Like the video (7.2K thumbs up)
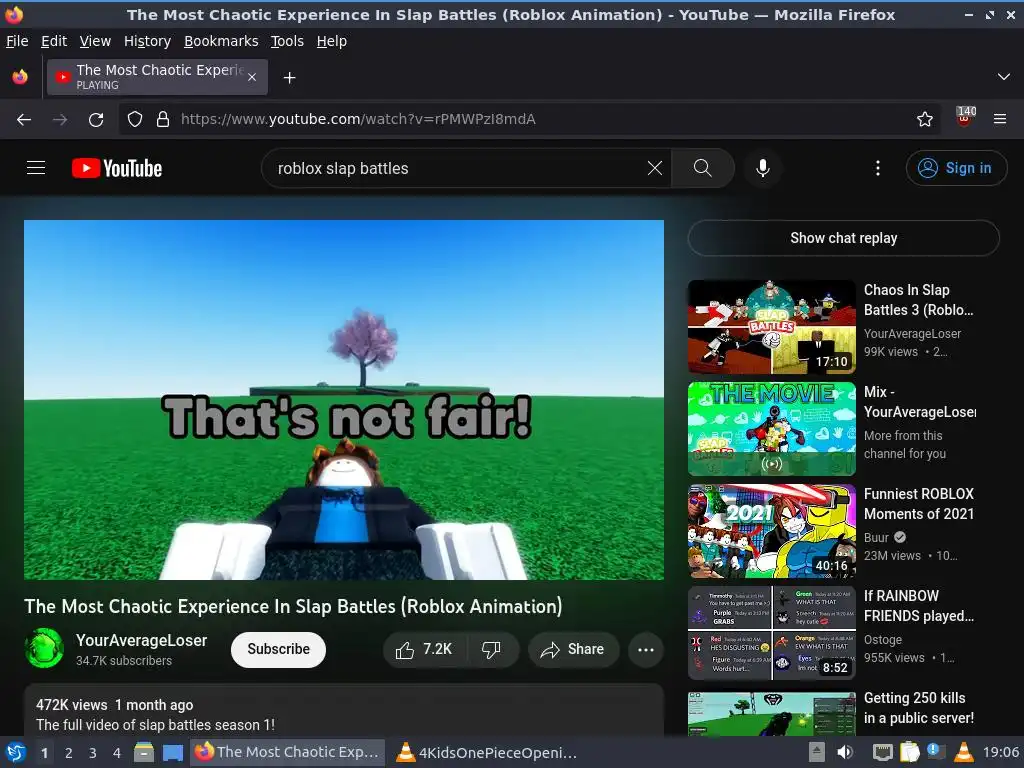 pos(424,649)
